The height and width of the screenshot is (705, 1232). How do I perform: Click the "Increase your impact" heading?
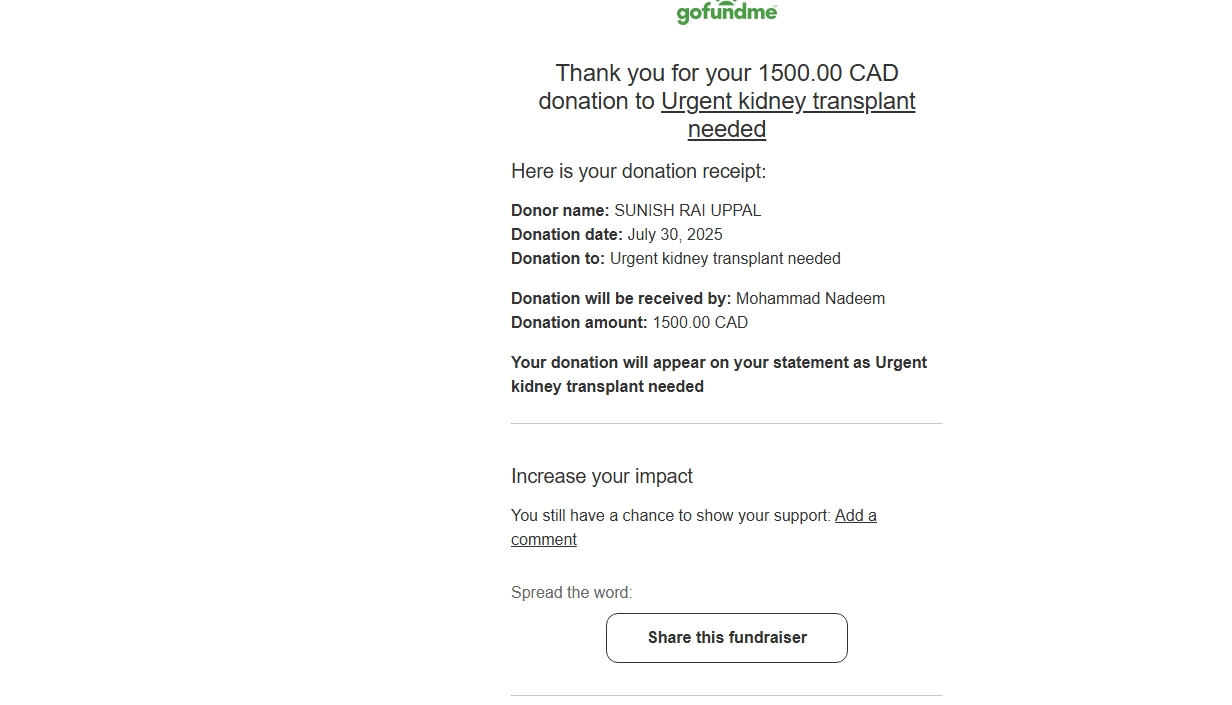(x=602, y=477)
